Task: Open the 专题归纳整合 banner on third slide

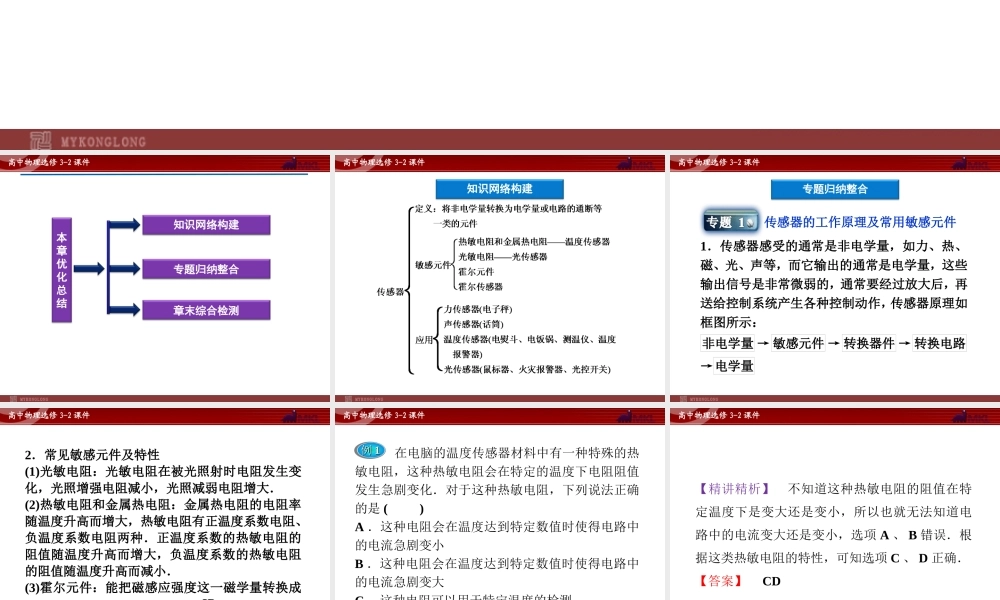Action: 834,188
